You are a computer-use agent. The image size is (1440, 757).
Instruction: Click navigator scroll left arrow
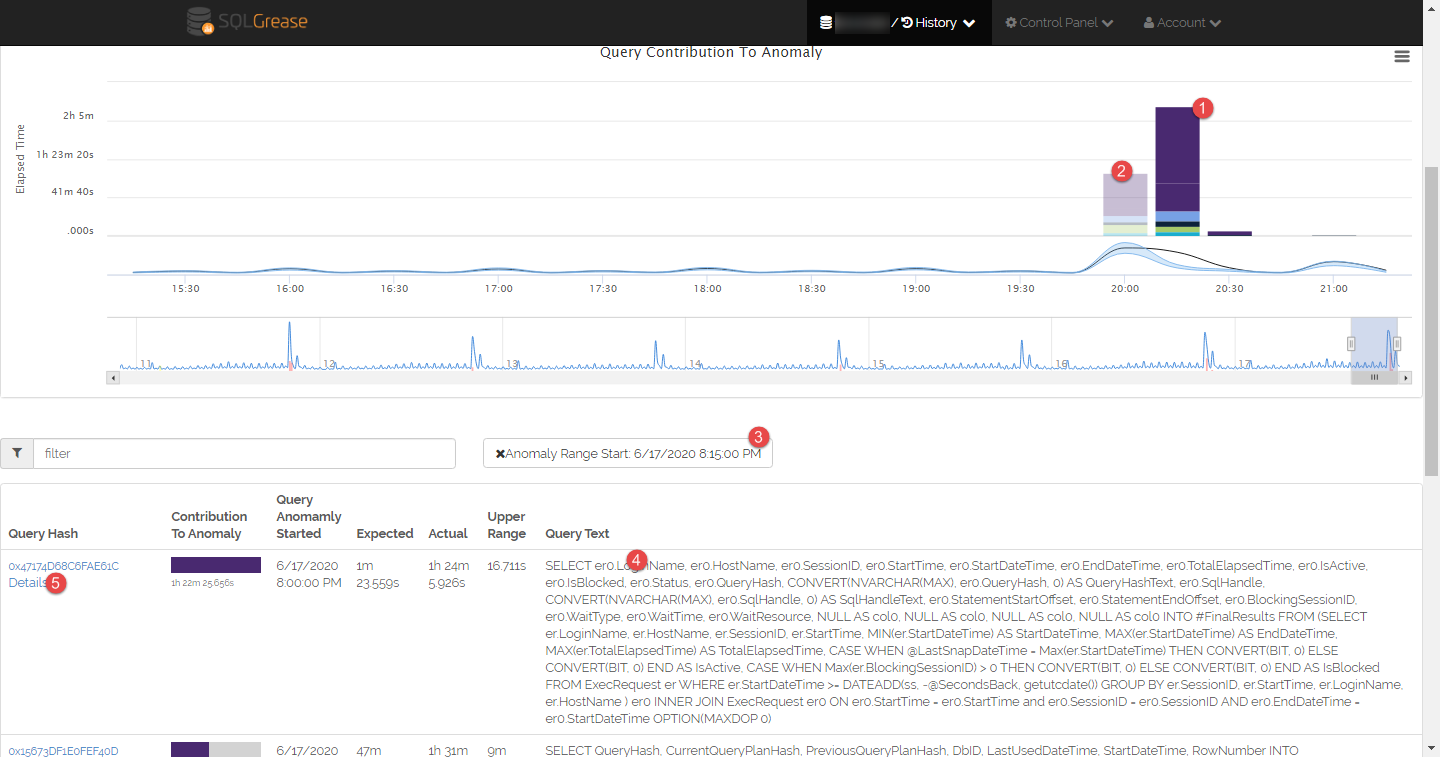click(113, 378)
